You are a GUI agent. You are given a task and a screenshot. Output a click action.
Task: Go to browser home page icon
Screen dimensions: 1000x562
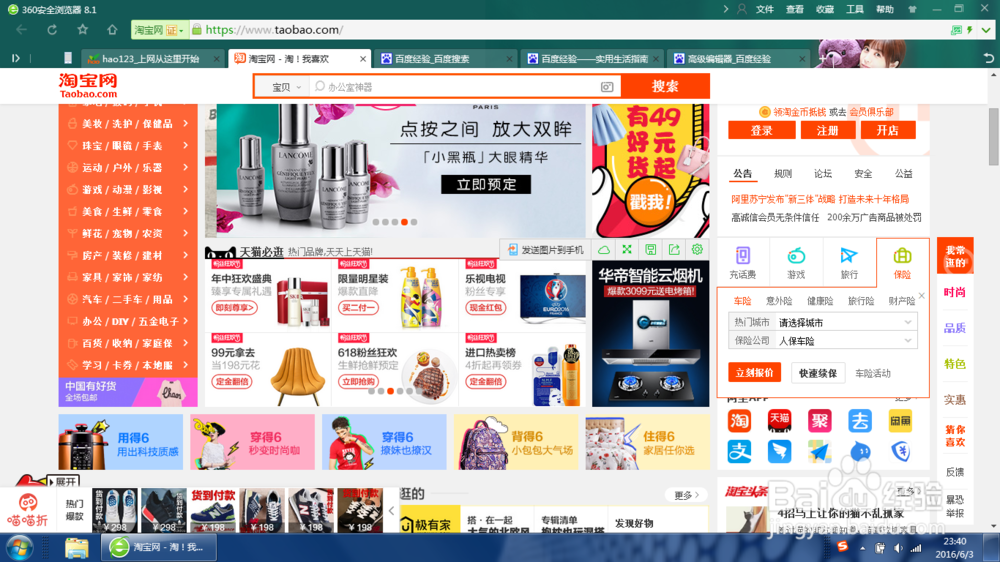click(112, 29)
